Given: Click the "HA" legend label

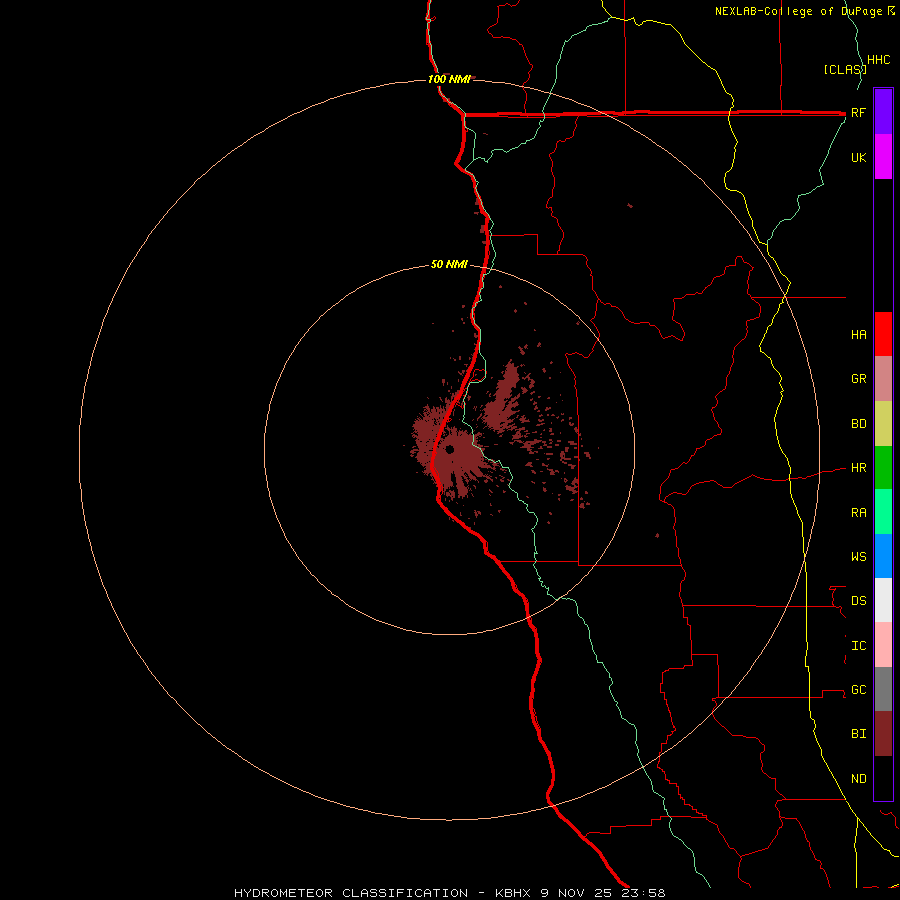Looking at the screenshot, I should (858, 335).
